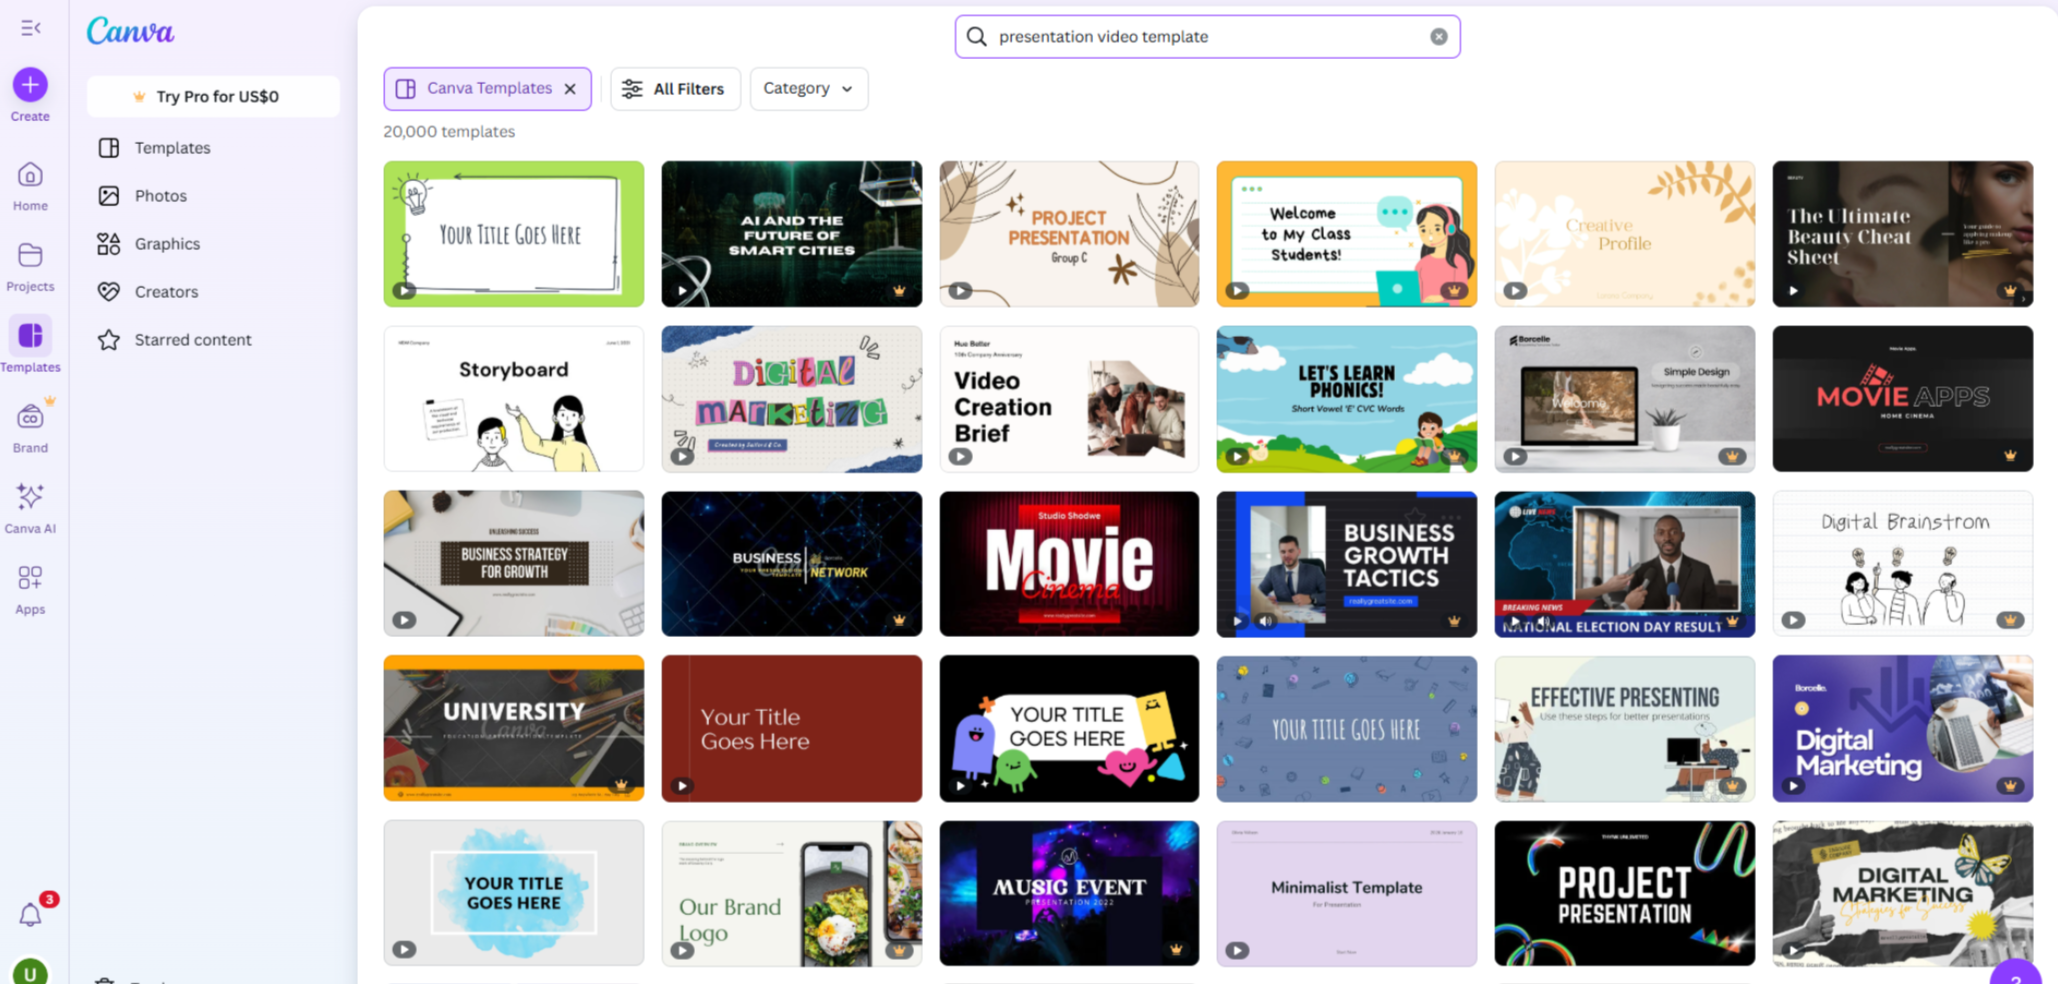Clear the search field with the X icon
Viewport: 2058px width, 984px height.
1438,36
